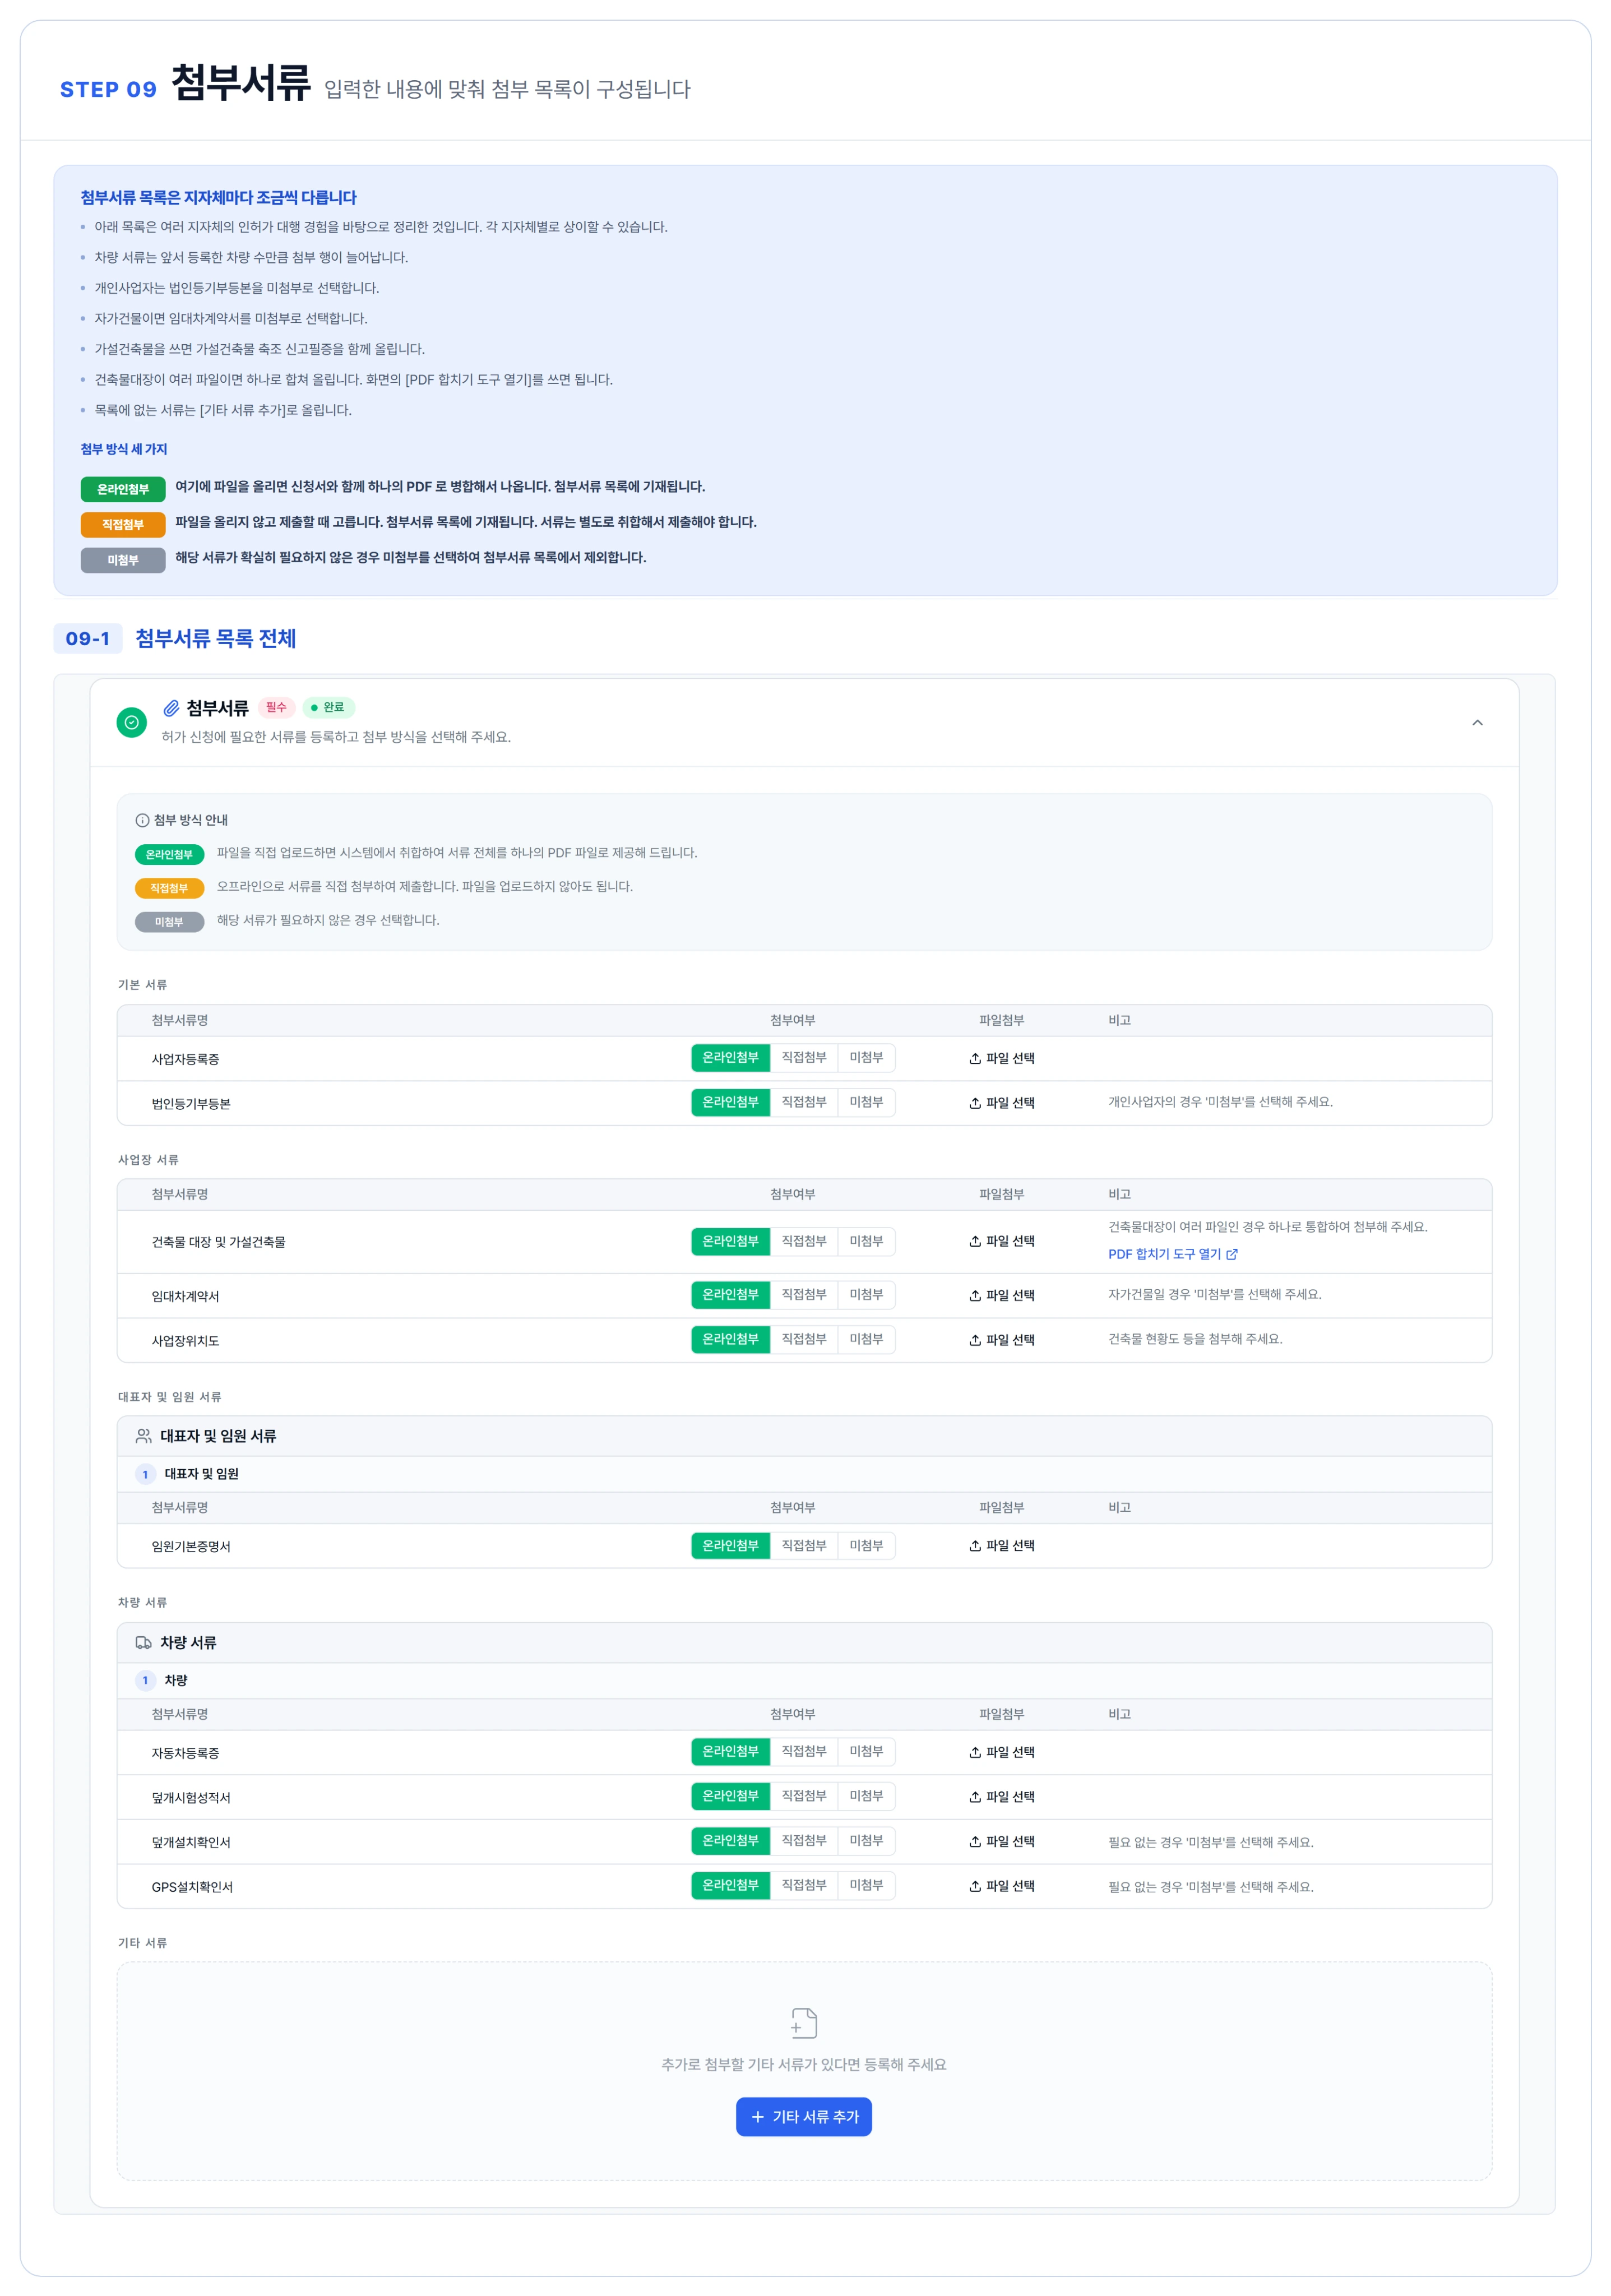
Task: Click upload icon in 자동차등록증 row
Action: 975,1753
